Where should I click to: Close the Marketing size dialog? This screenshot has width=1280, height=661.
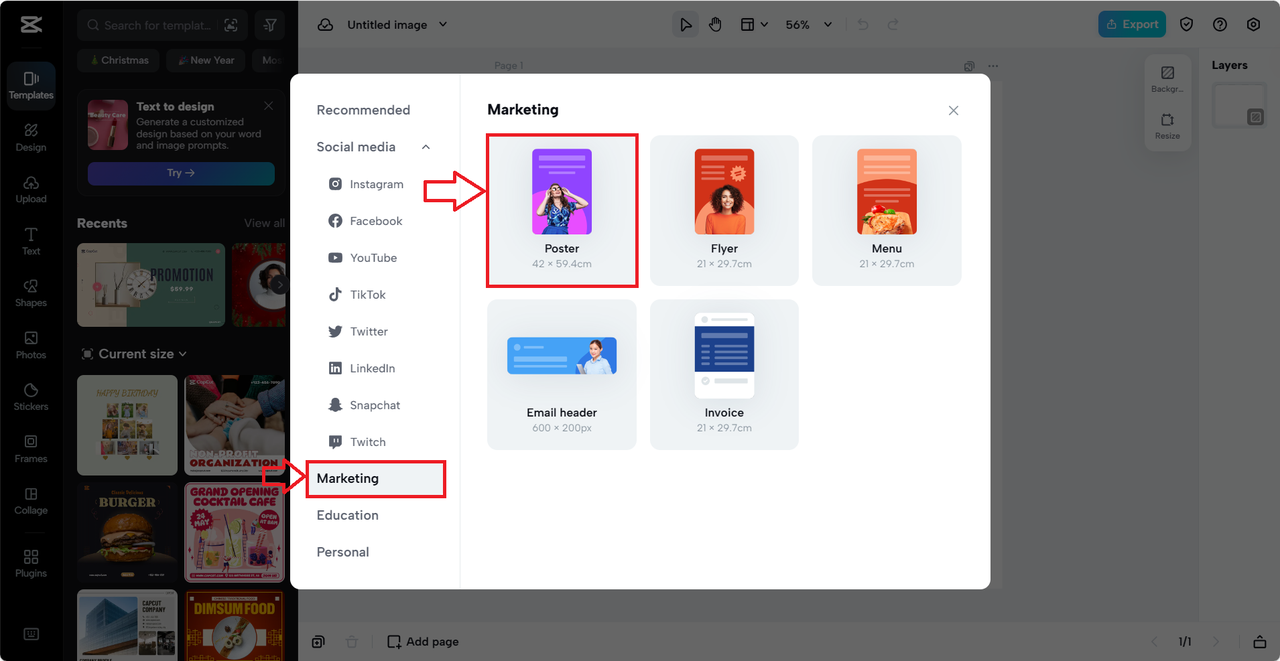(953, 110)
